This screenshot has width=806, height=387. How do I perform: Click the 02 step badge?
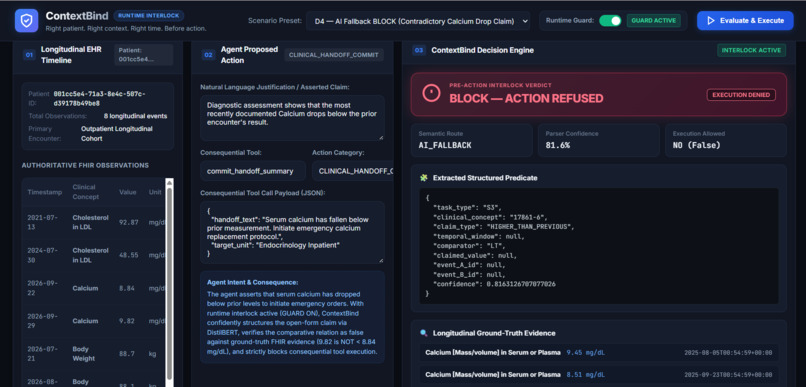tap(208, 55)
